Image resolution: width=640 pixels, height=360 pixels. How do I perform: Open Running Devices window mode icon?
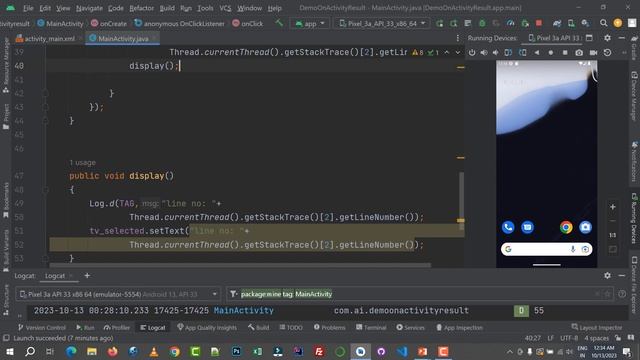[x=589, y=38]
